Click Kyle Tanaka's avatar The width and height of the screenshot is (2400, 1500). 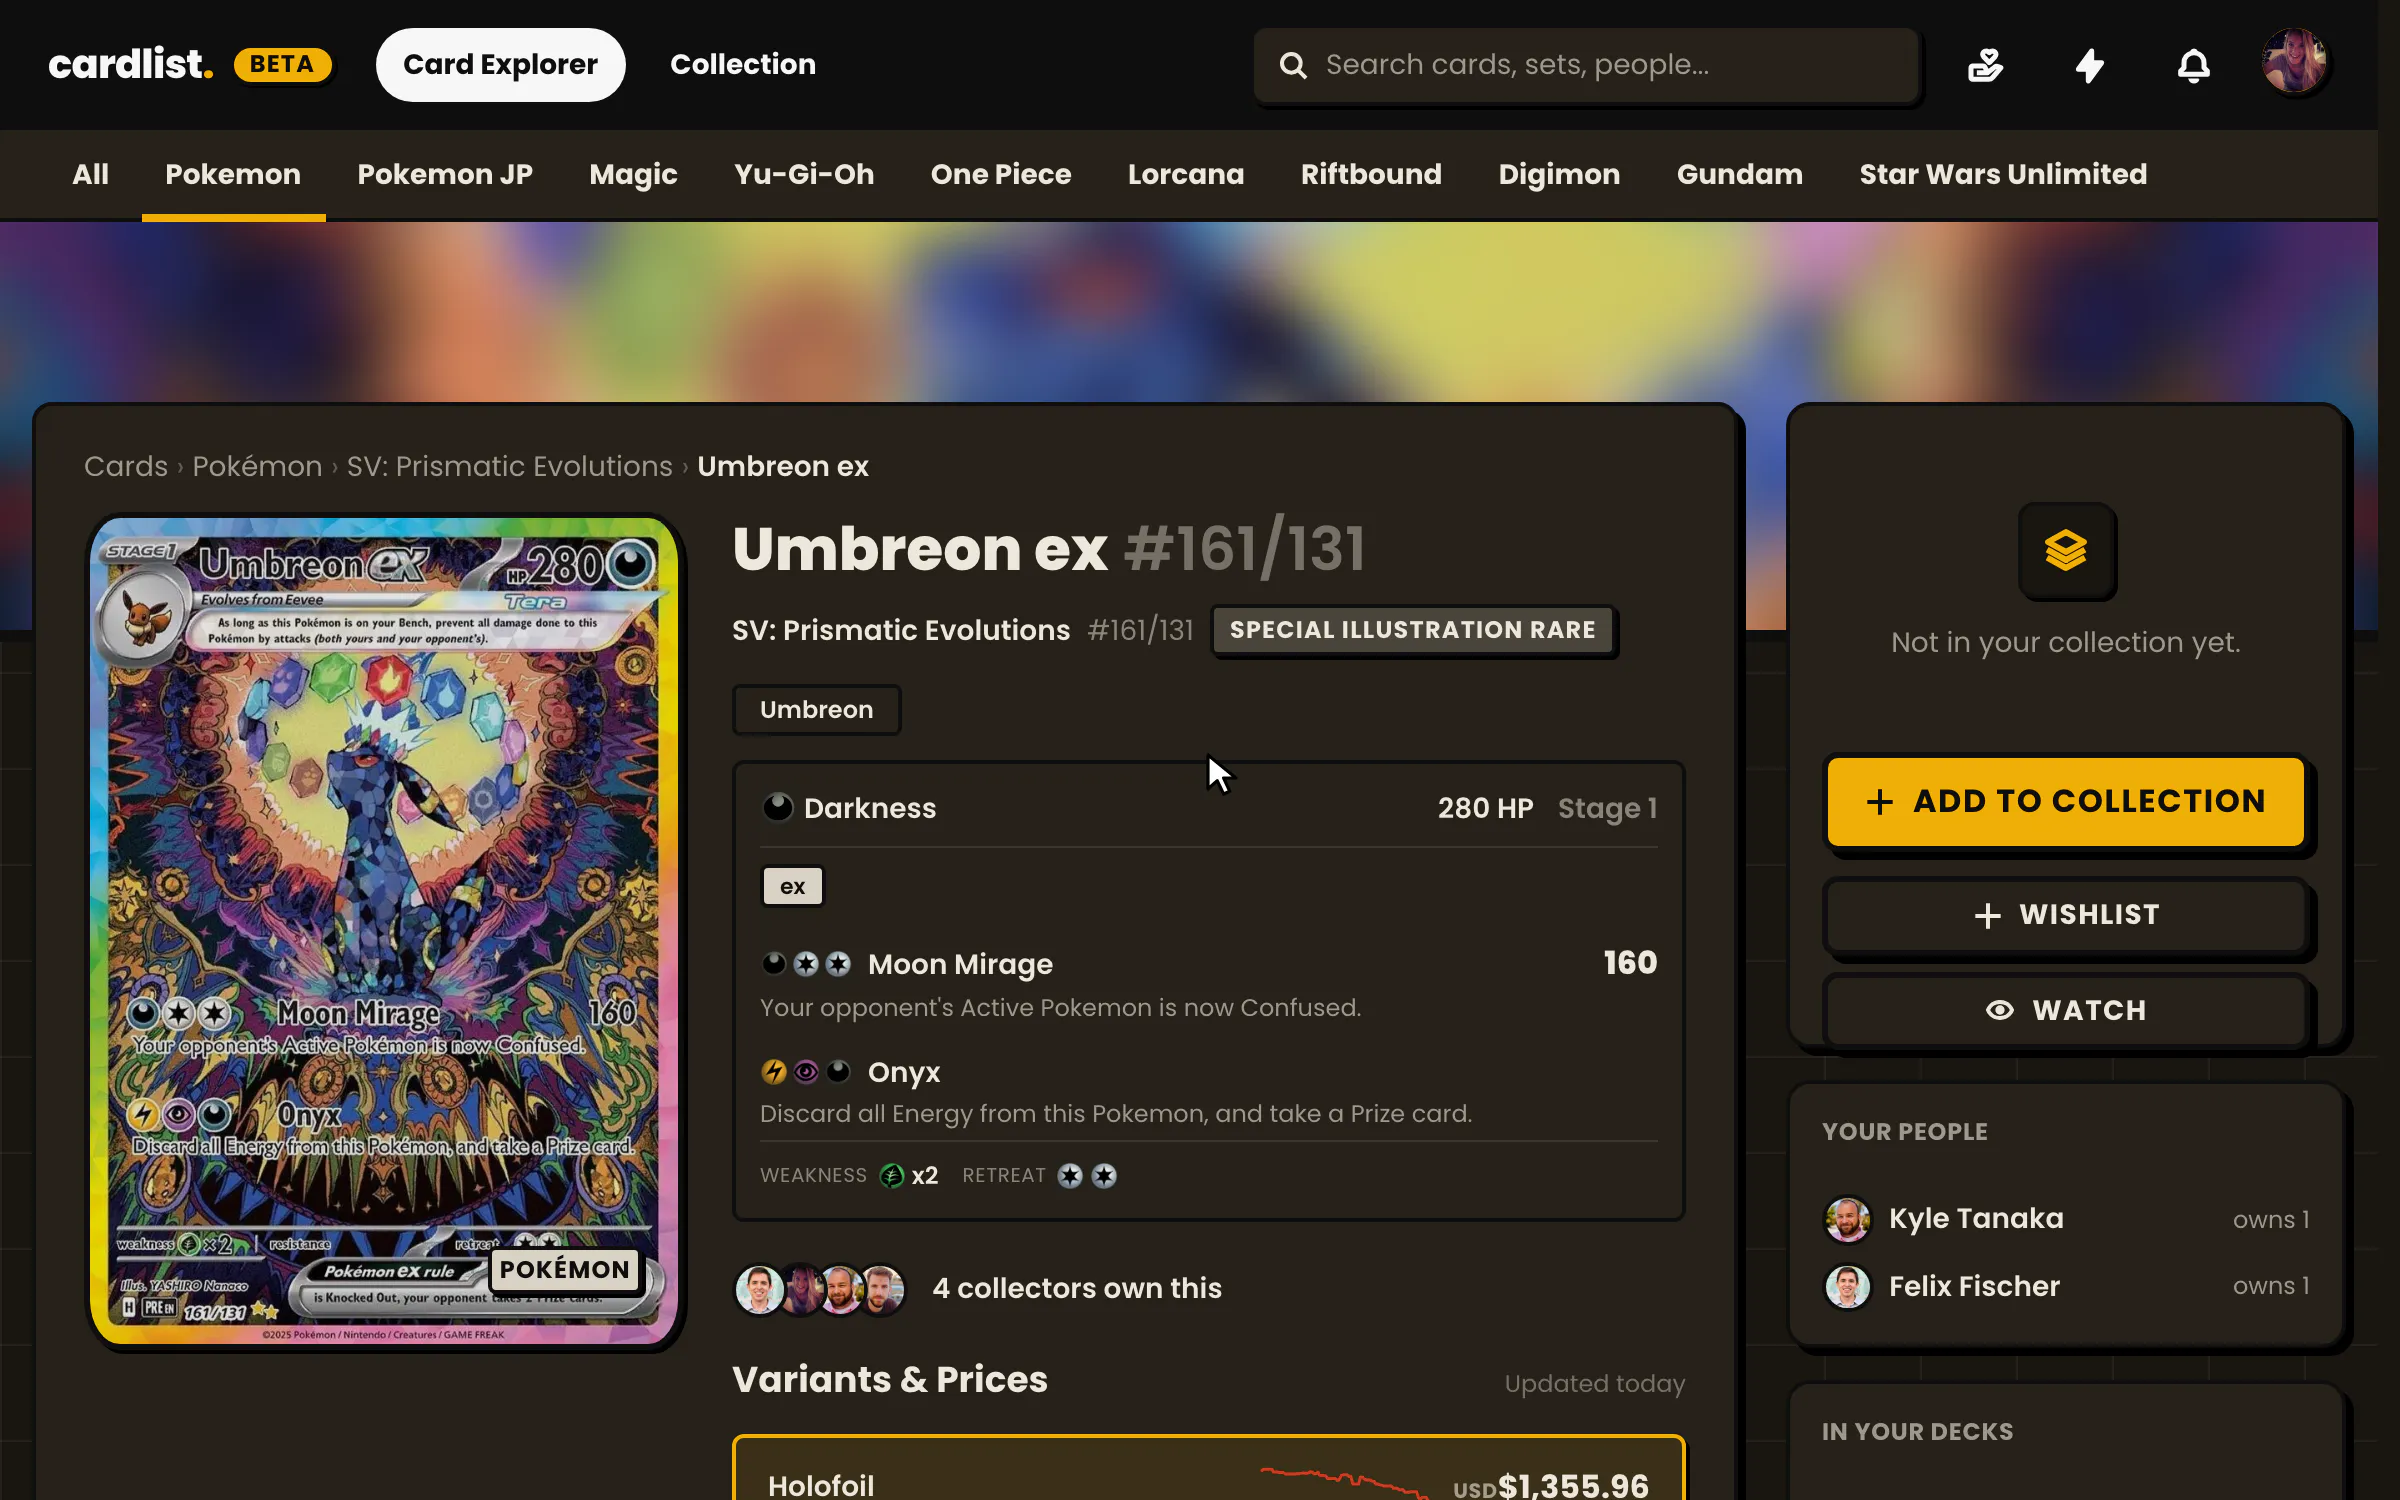pos(1848,1219)
